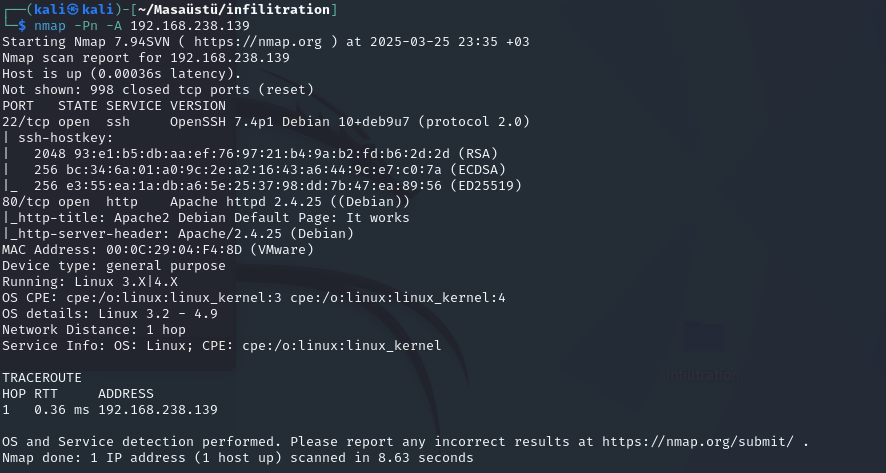
Task: Click the PORT STATE SERVICE VERSION header row
Action: pyautogui.click(x=114, y=106)
